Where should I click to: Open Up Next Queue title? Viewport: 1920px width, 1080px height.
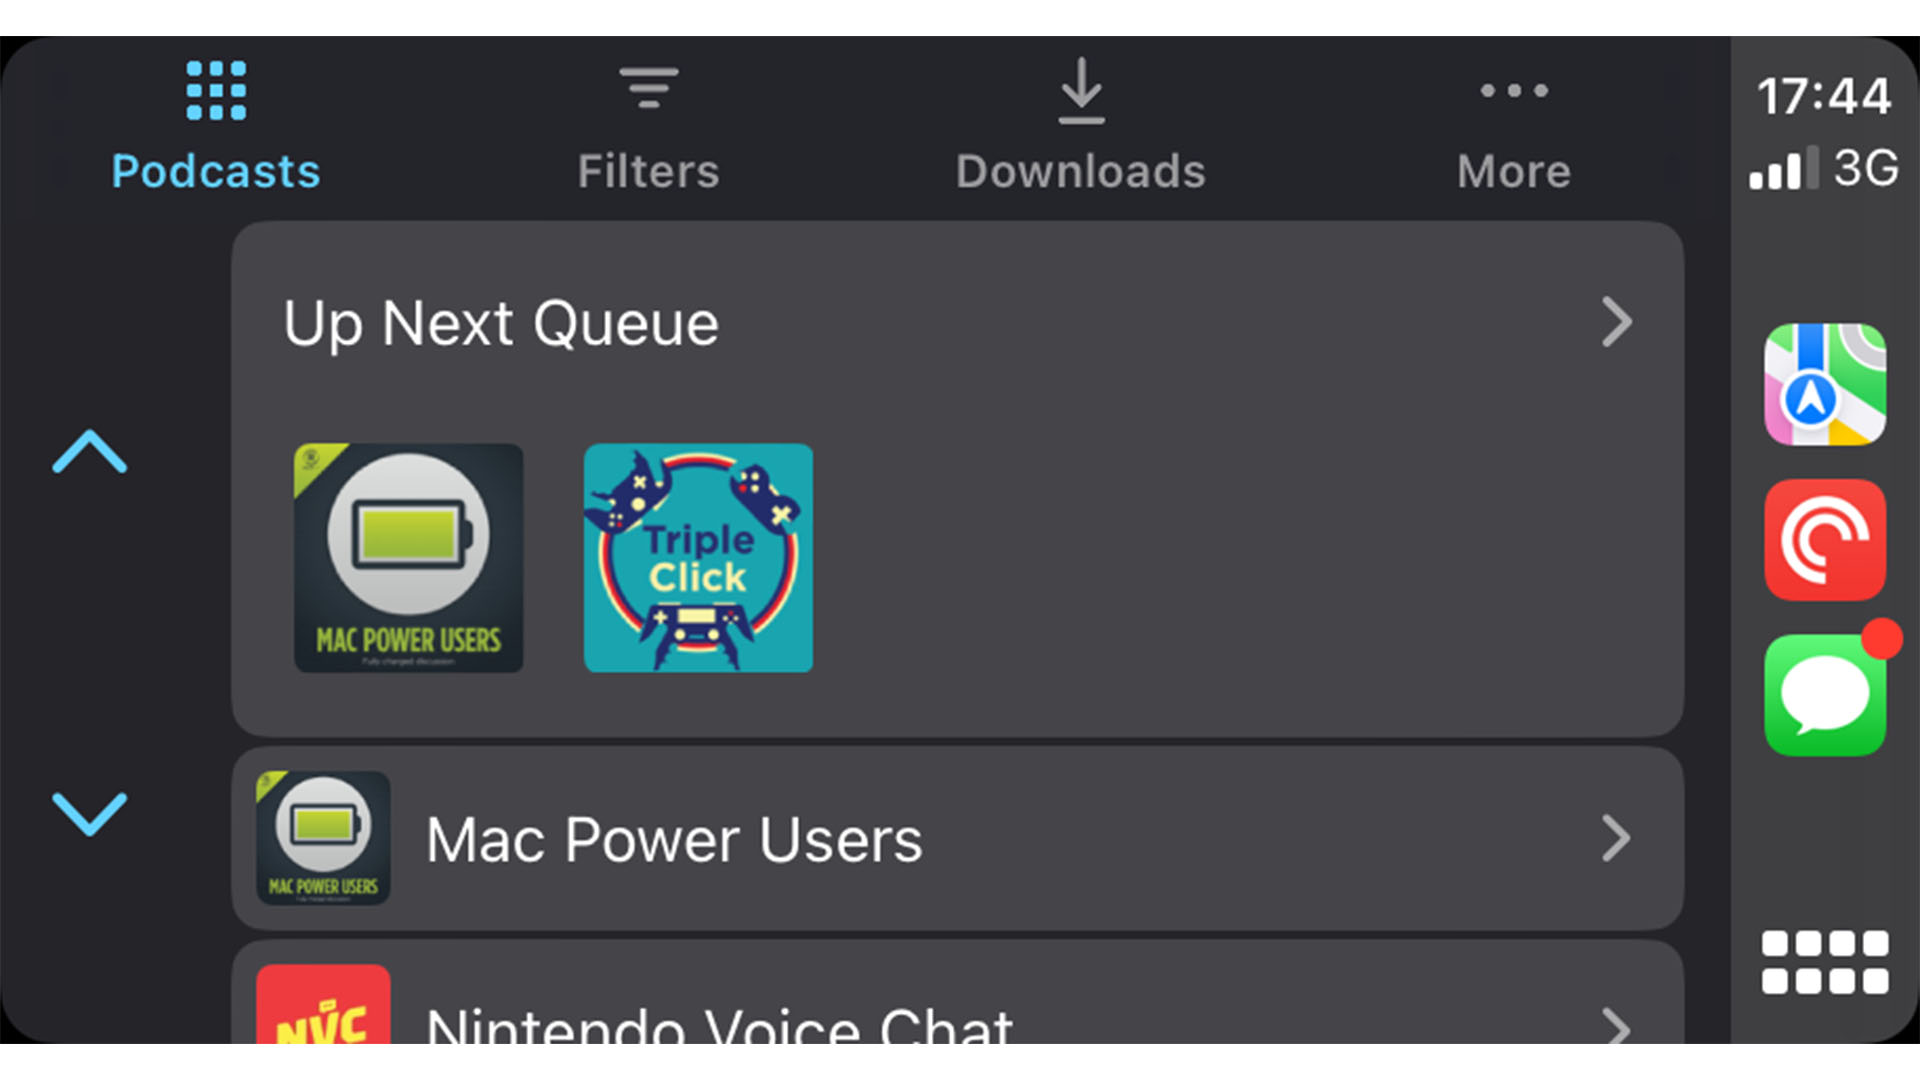point(501,324)
